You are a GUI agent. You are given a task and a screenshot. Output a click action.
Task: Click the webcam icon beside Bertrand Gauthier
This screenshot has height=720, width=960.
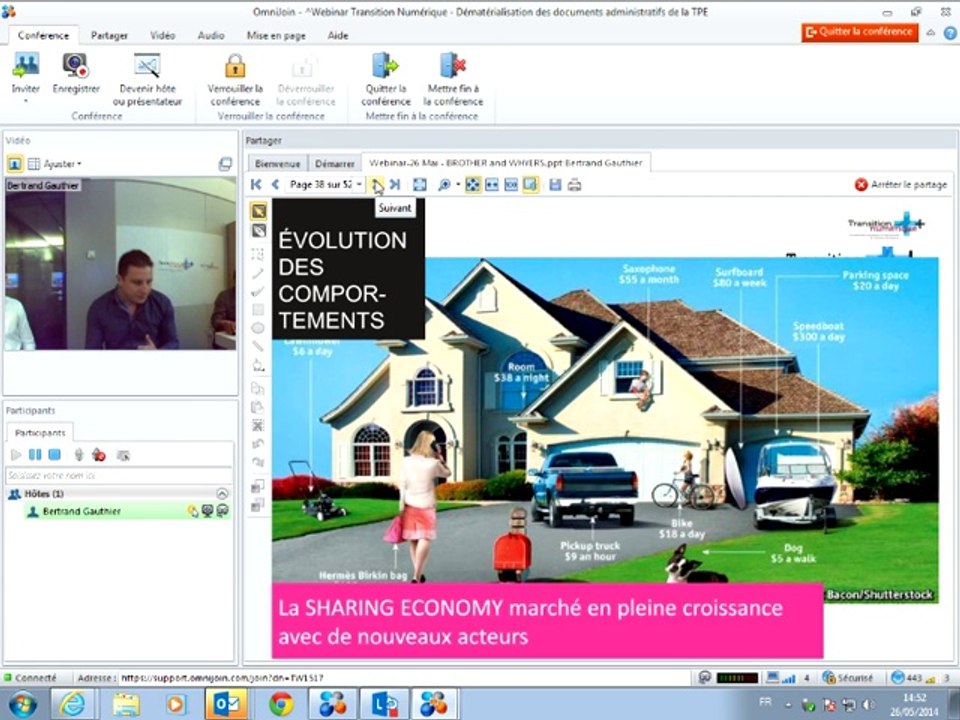pyautogui.click(x=208, y=511)
